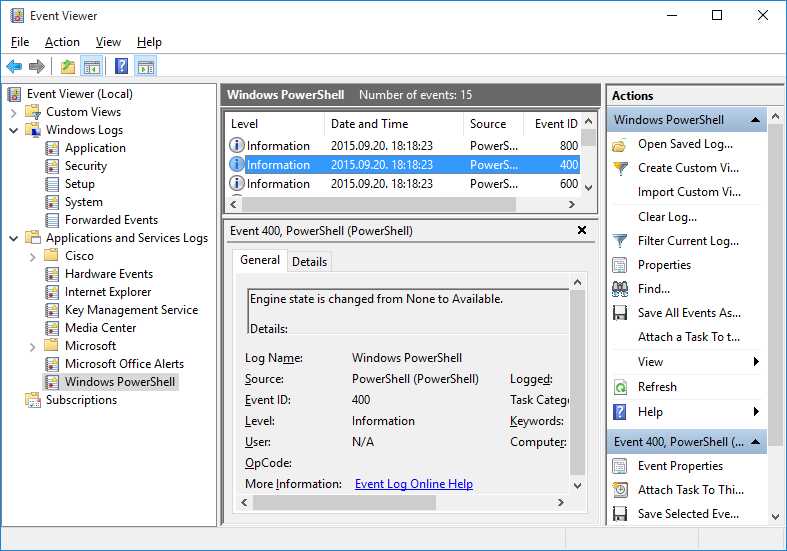
Task: Switch to the Details tab
Action: click(x=309, y=261)
